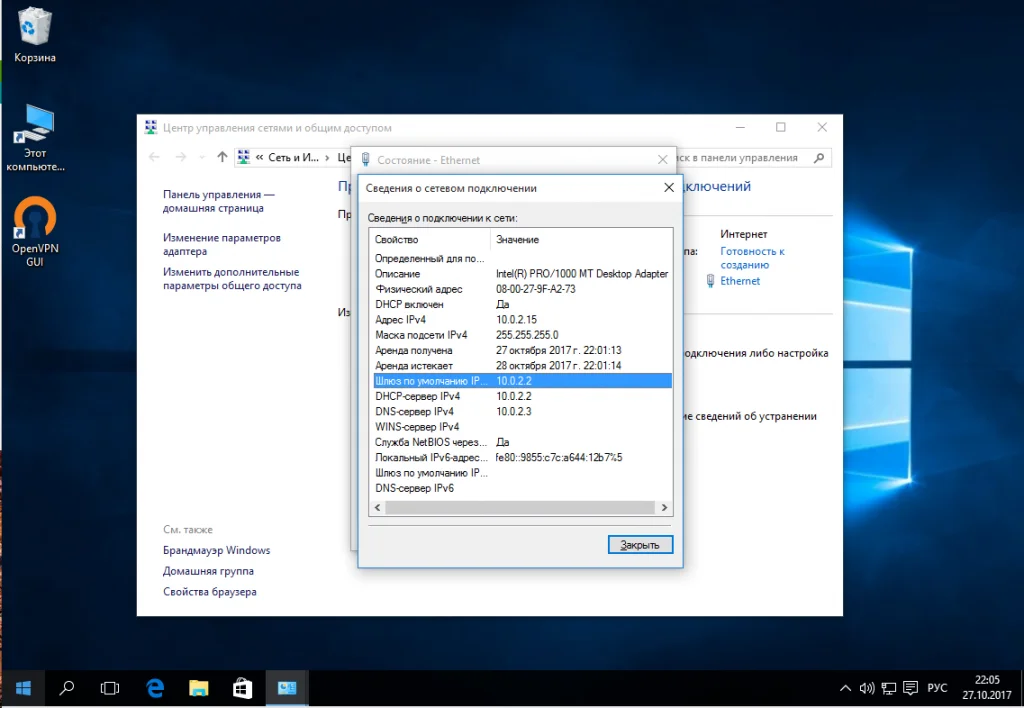
Task: Switch input language via РУС indicator
Action: [937, 688]
